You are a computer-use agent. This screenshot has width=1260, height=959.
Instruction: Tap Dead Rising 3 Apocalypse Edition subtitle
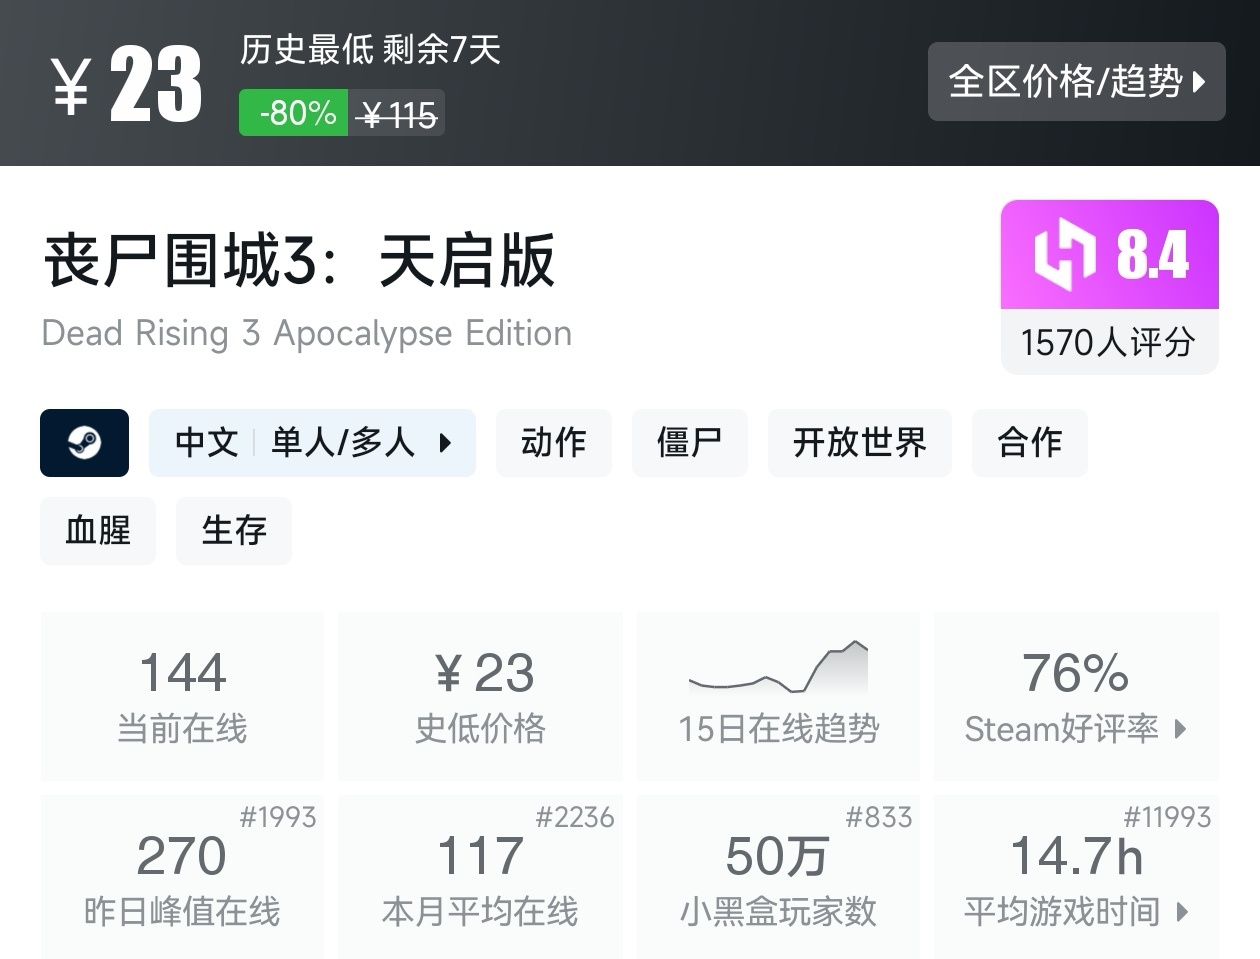tap(307, 334)
